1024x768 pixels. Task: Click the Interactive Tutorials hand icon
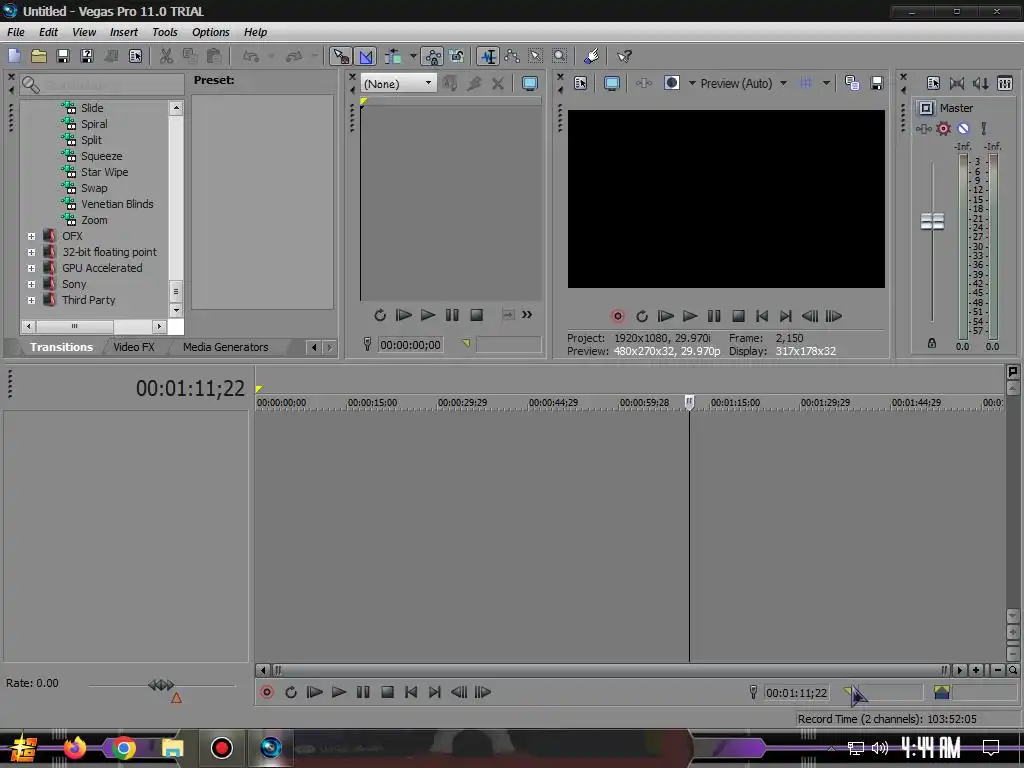591,56
